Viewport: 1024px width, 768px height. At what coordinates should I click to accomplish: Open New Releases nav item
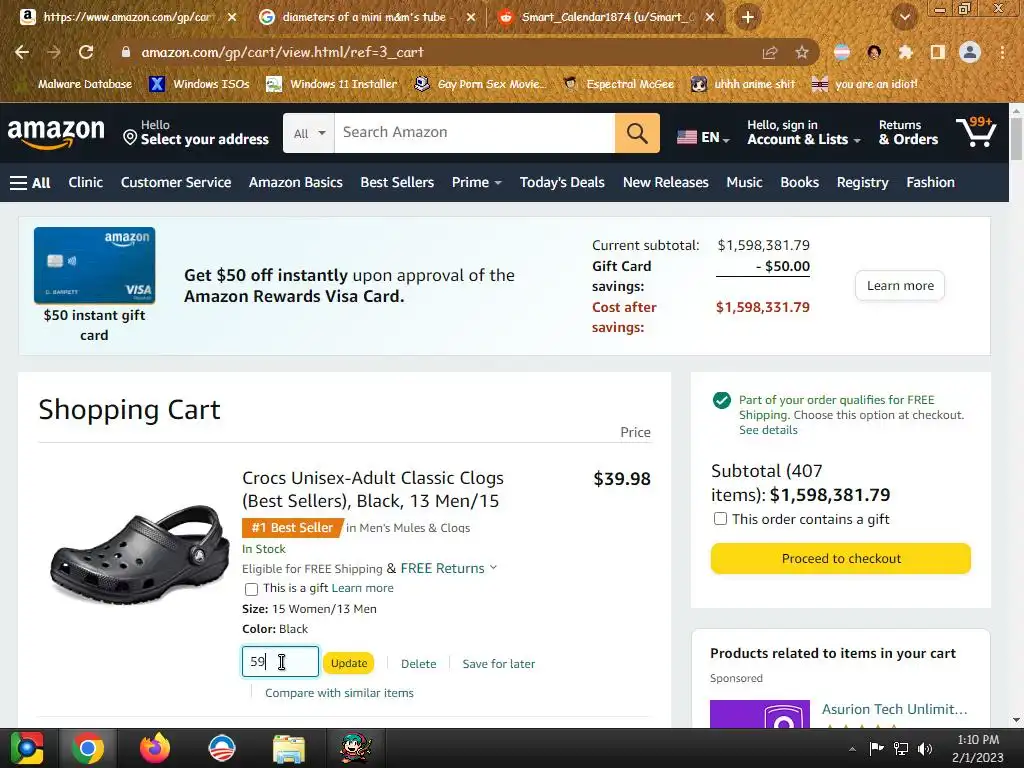[x=665, y=182]
